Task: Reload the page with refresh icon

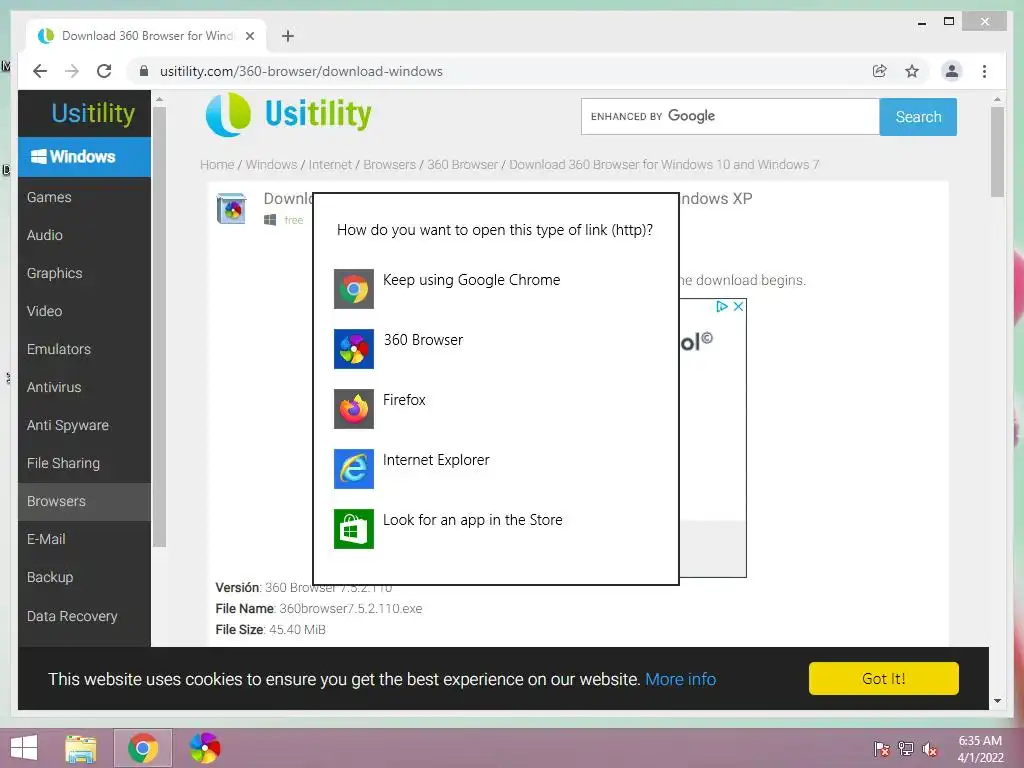Action: [x=104, y=71]
